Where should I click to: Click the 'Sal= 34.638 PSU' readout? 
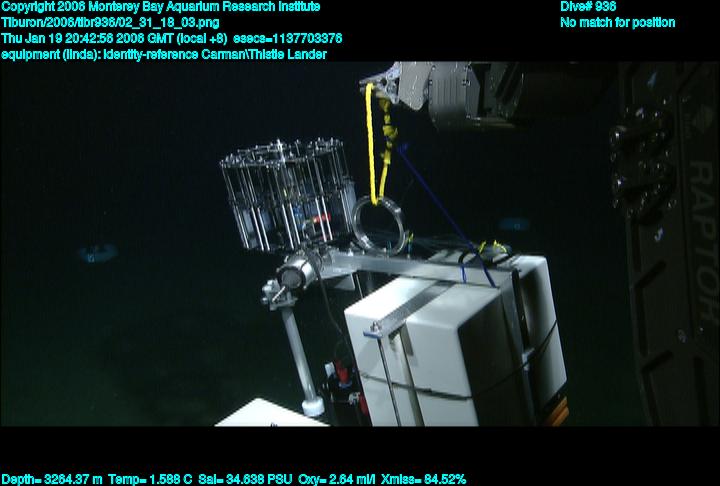click(245, 480)
